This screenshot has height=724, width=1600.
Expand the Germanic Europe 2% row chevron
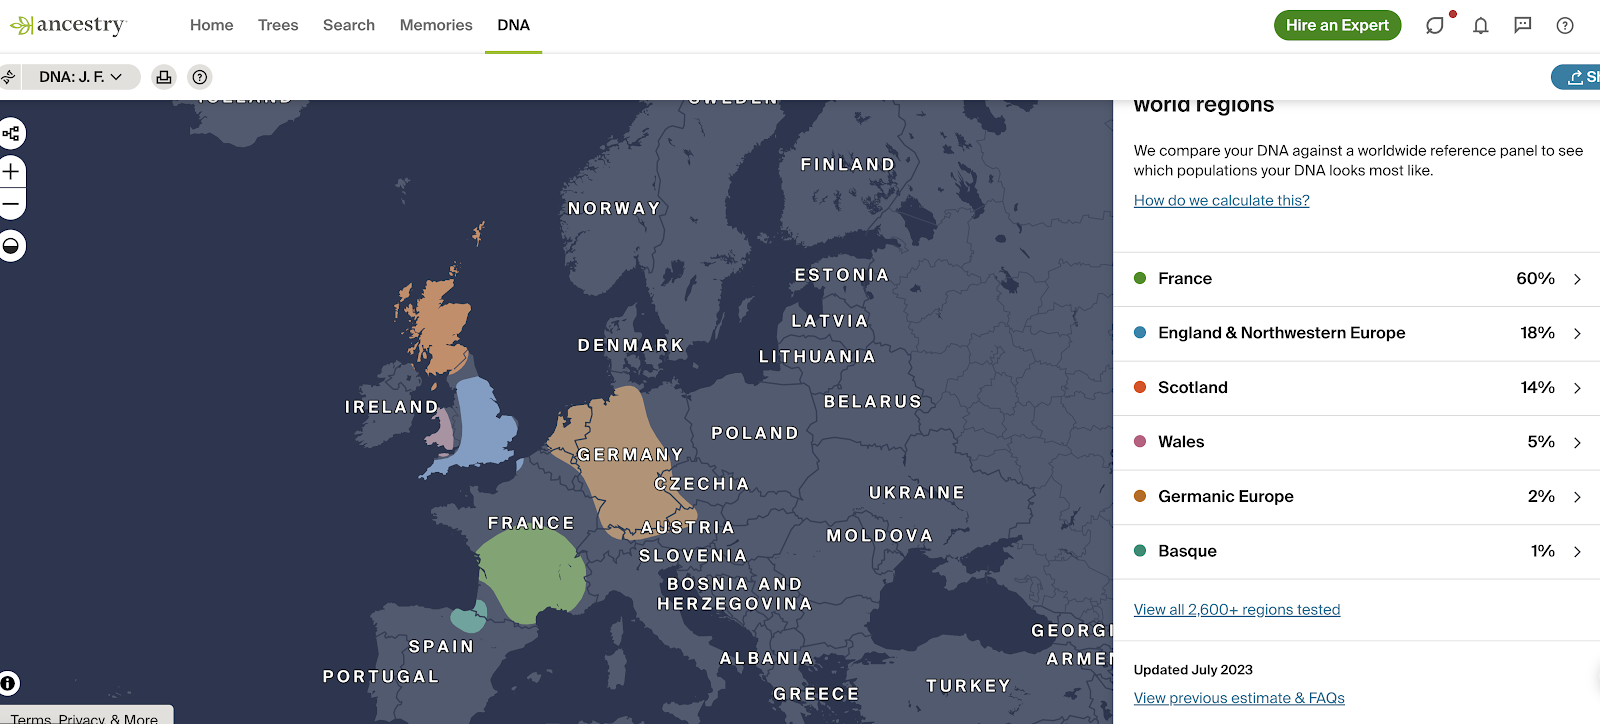[x=1577, y=497]
